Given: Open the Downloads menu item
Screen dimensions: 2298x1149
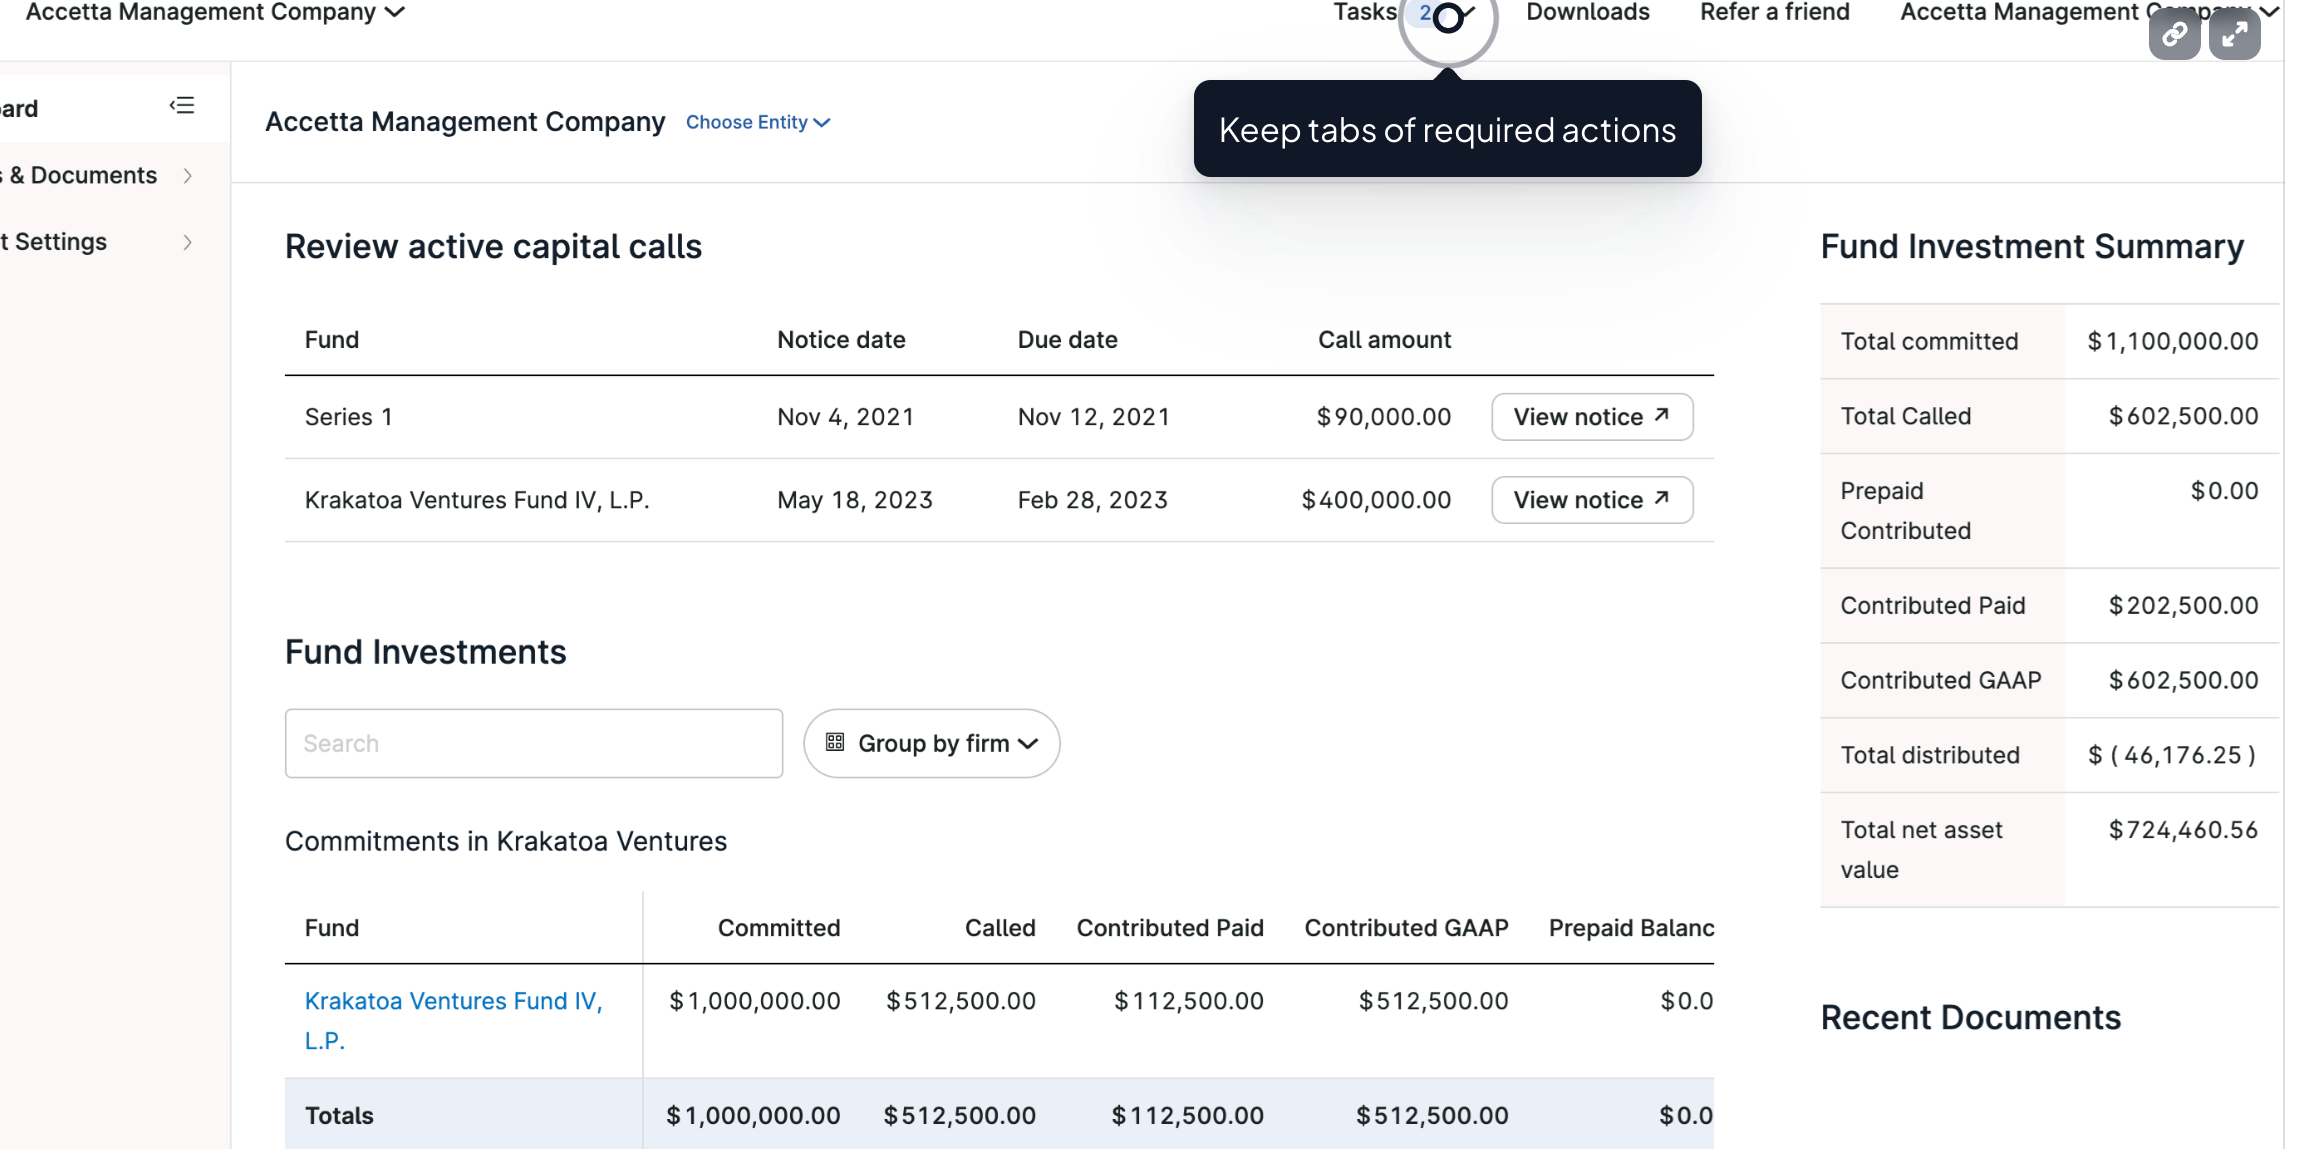Looking at the screenshot, I should 1587,12.
